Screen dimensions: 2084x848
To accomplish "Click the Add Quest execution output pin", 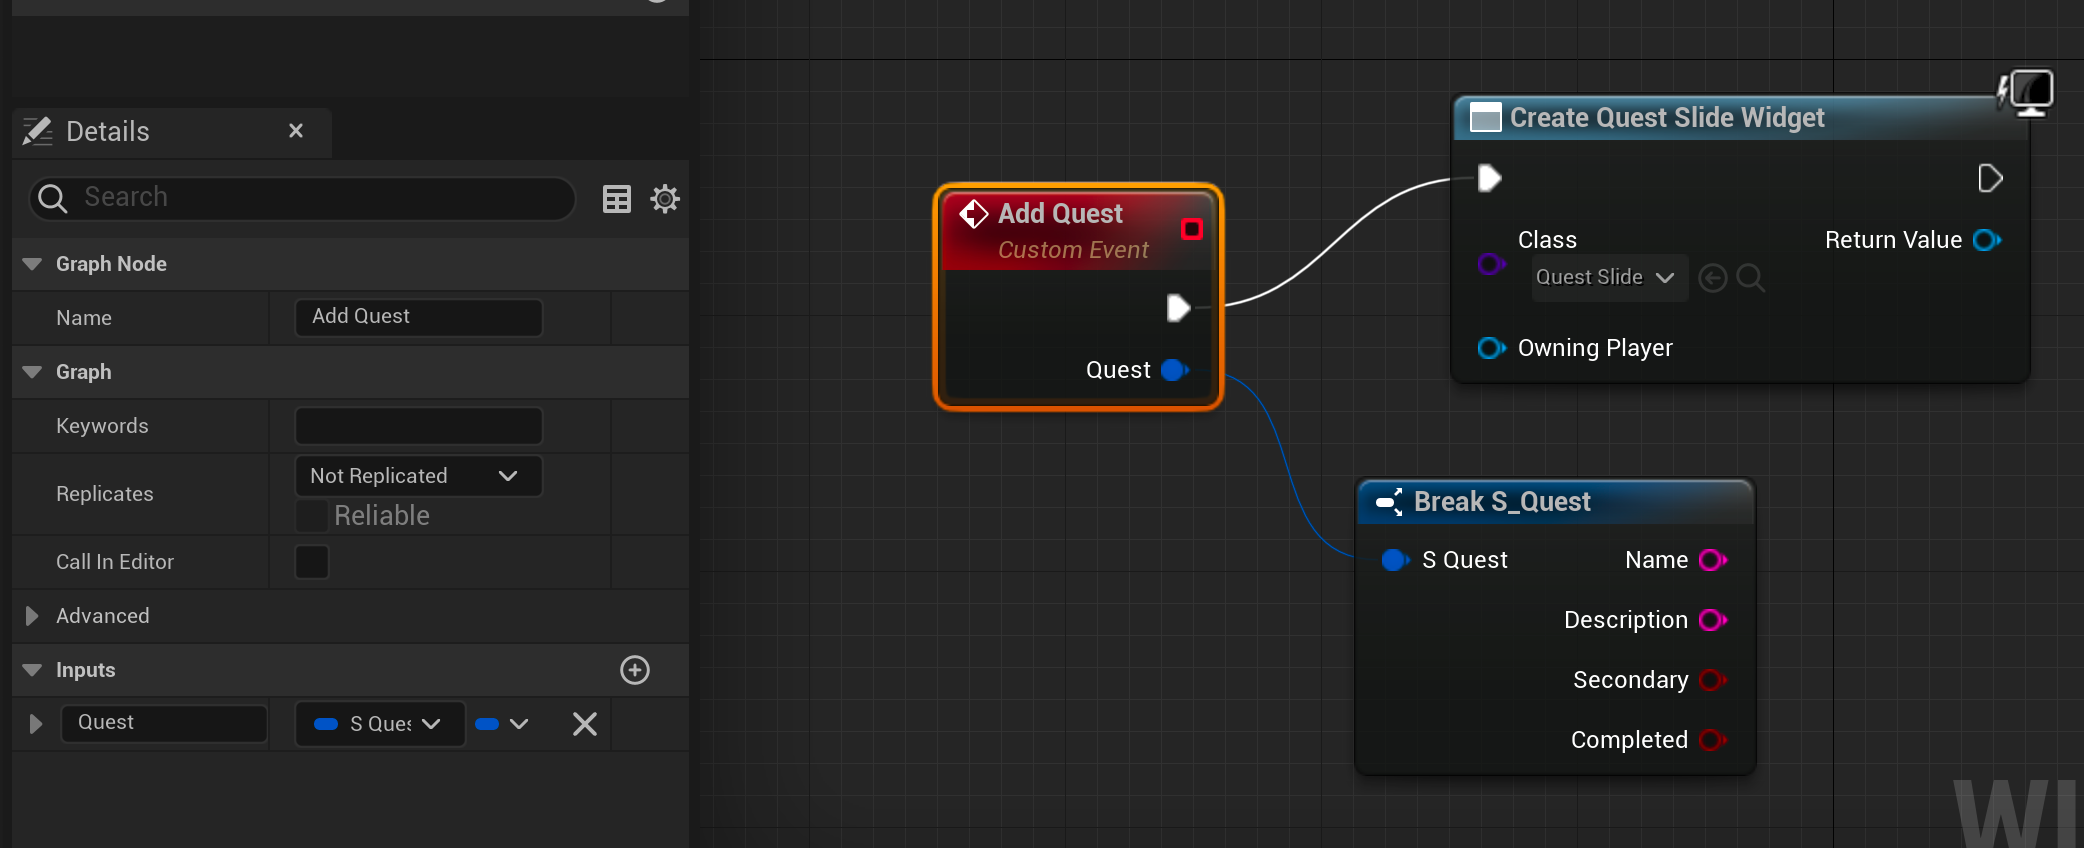I will coord(1178,308).
